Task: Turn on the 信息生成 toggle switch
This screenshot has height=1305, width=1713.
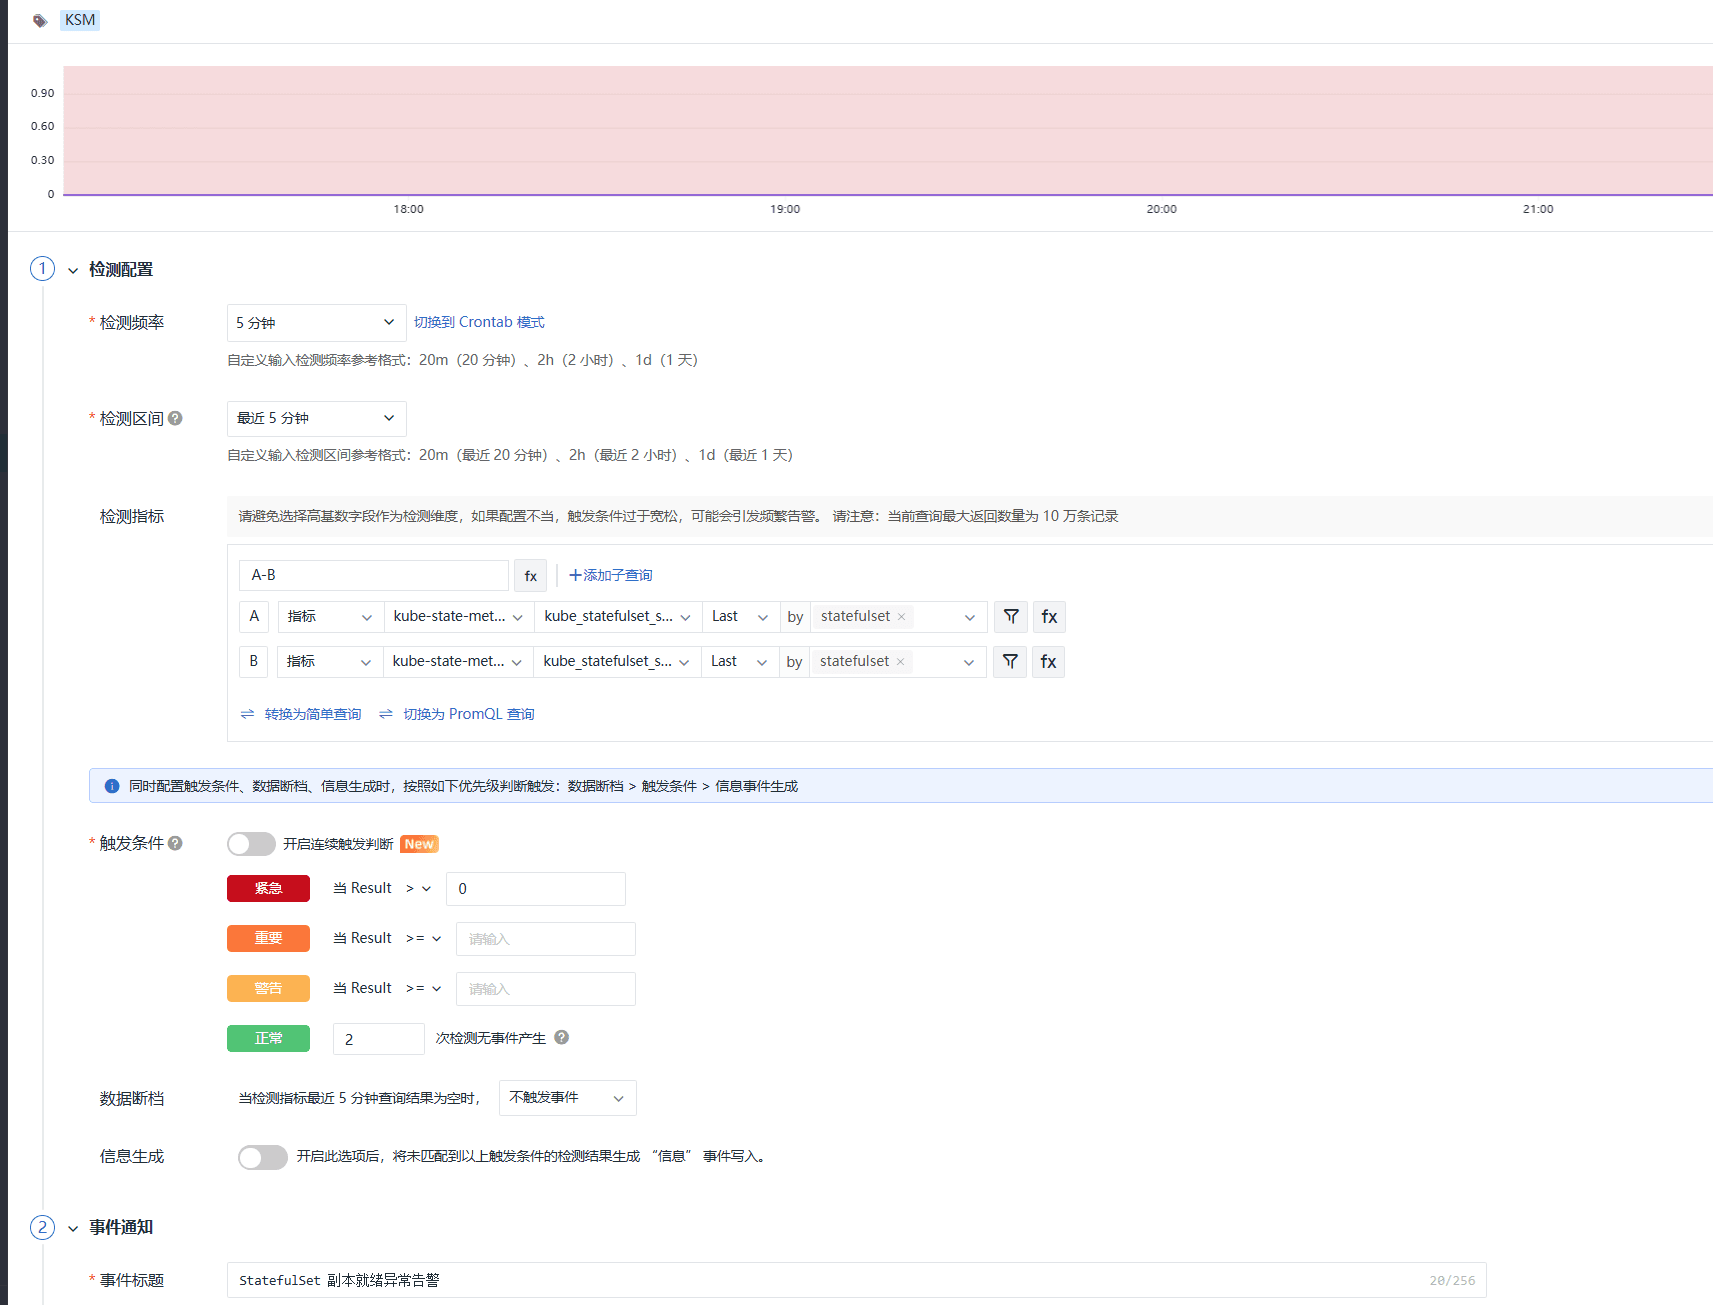Action: point(262,1157)
